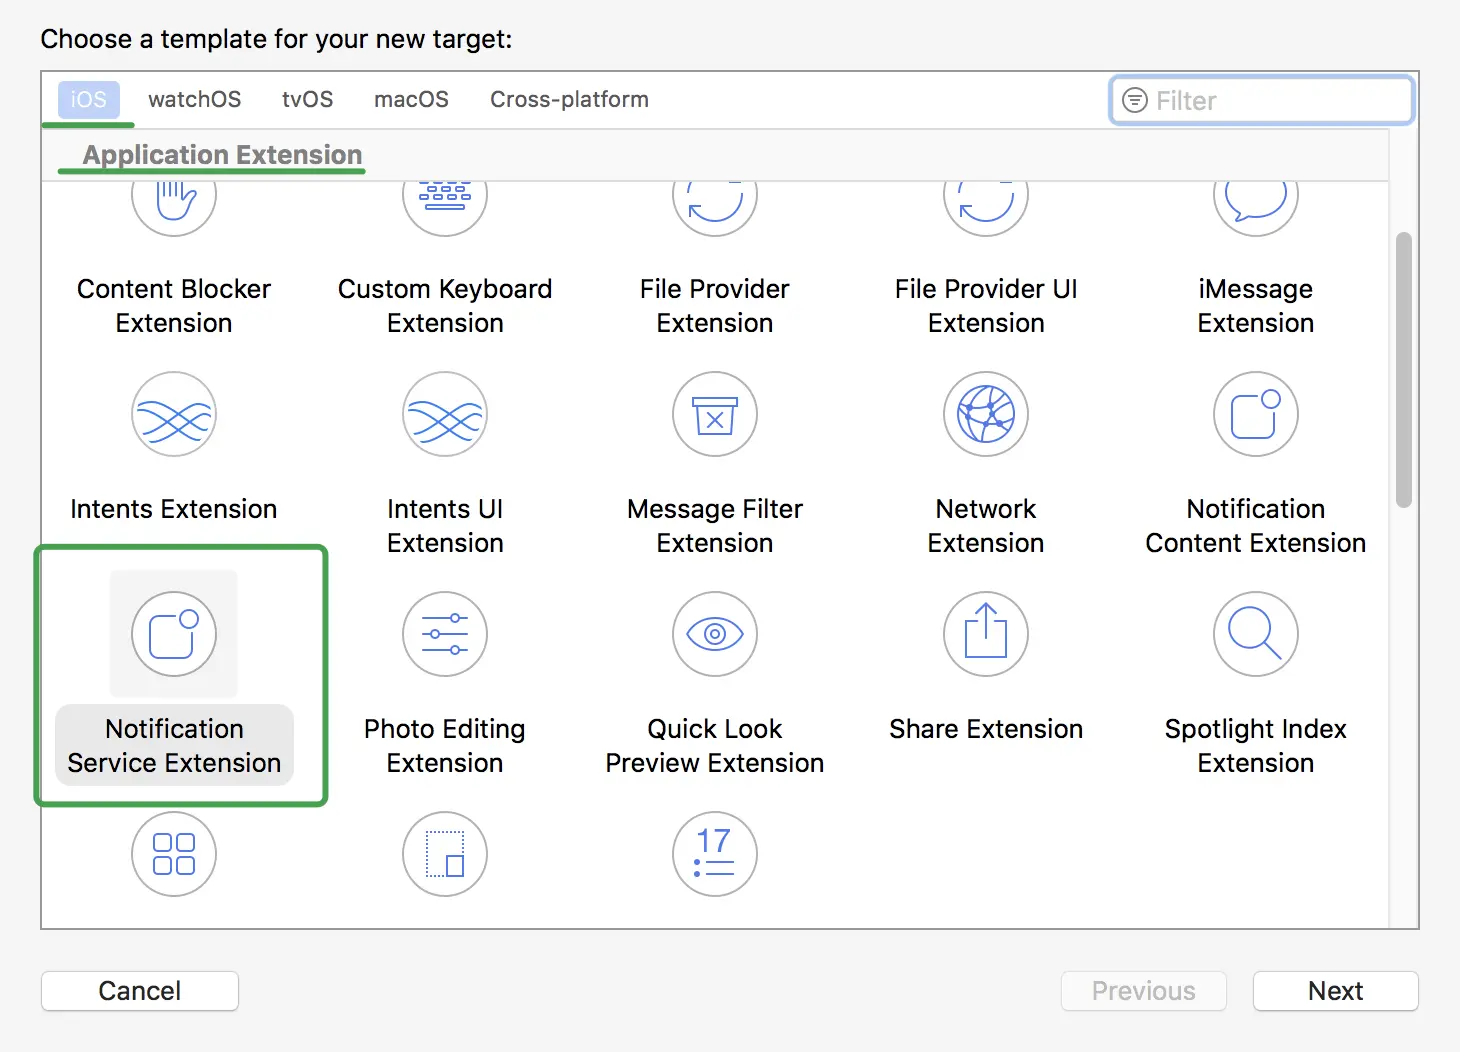Click the Content Blocker Extension label
This screenshot has height=1052, width=1460.
(x=174, y=306)
